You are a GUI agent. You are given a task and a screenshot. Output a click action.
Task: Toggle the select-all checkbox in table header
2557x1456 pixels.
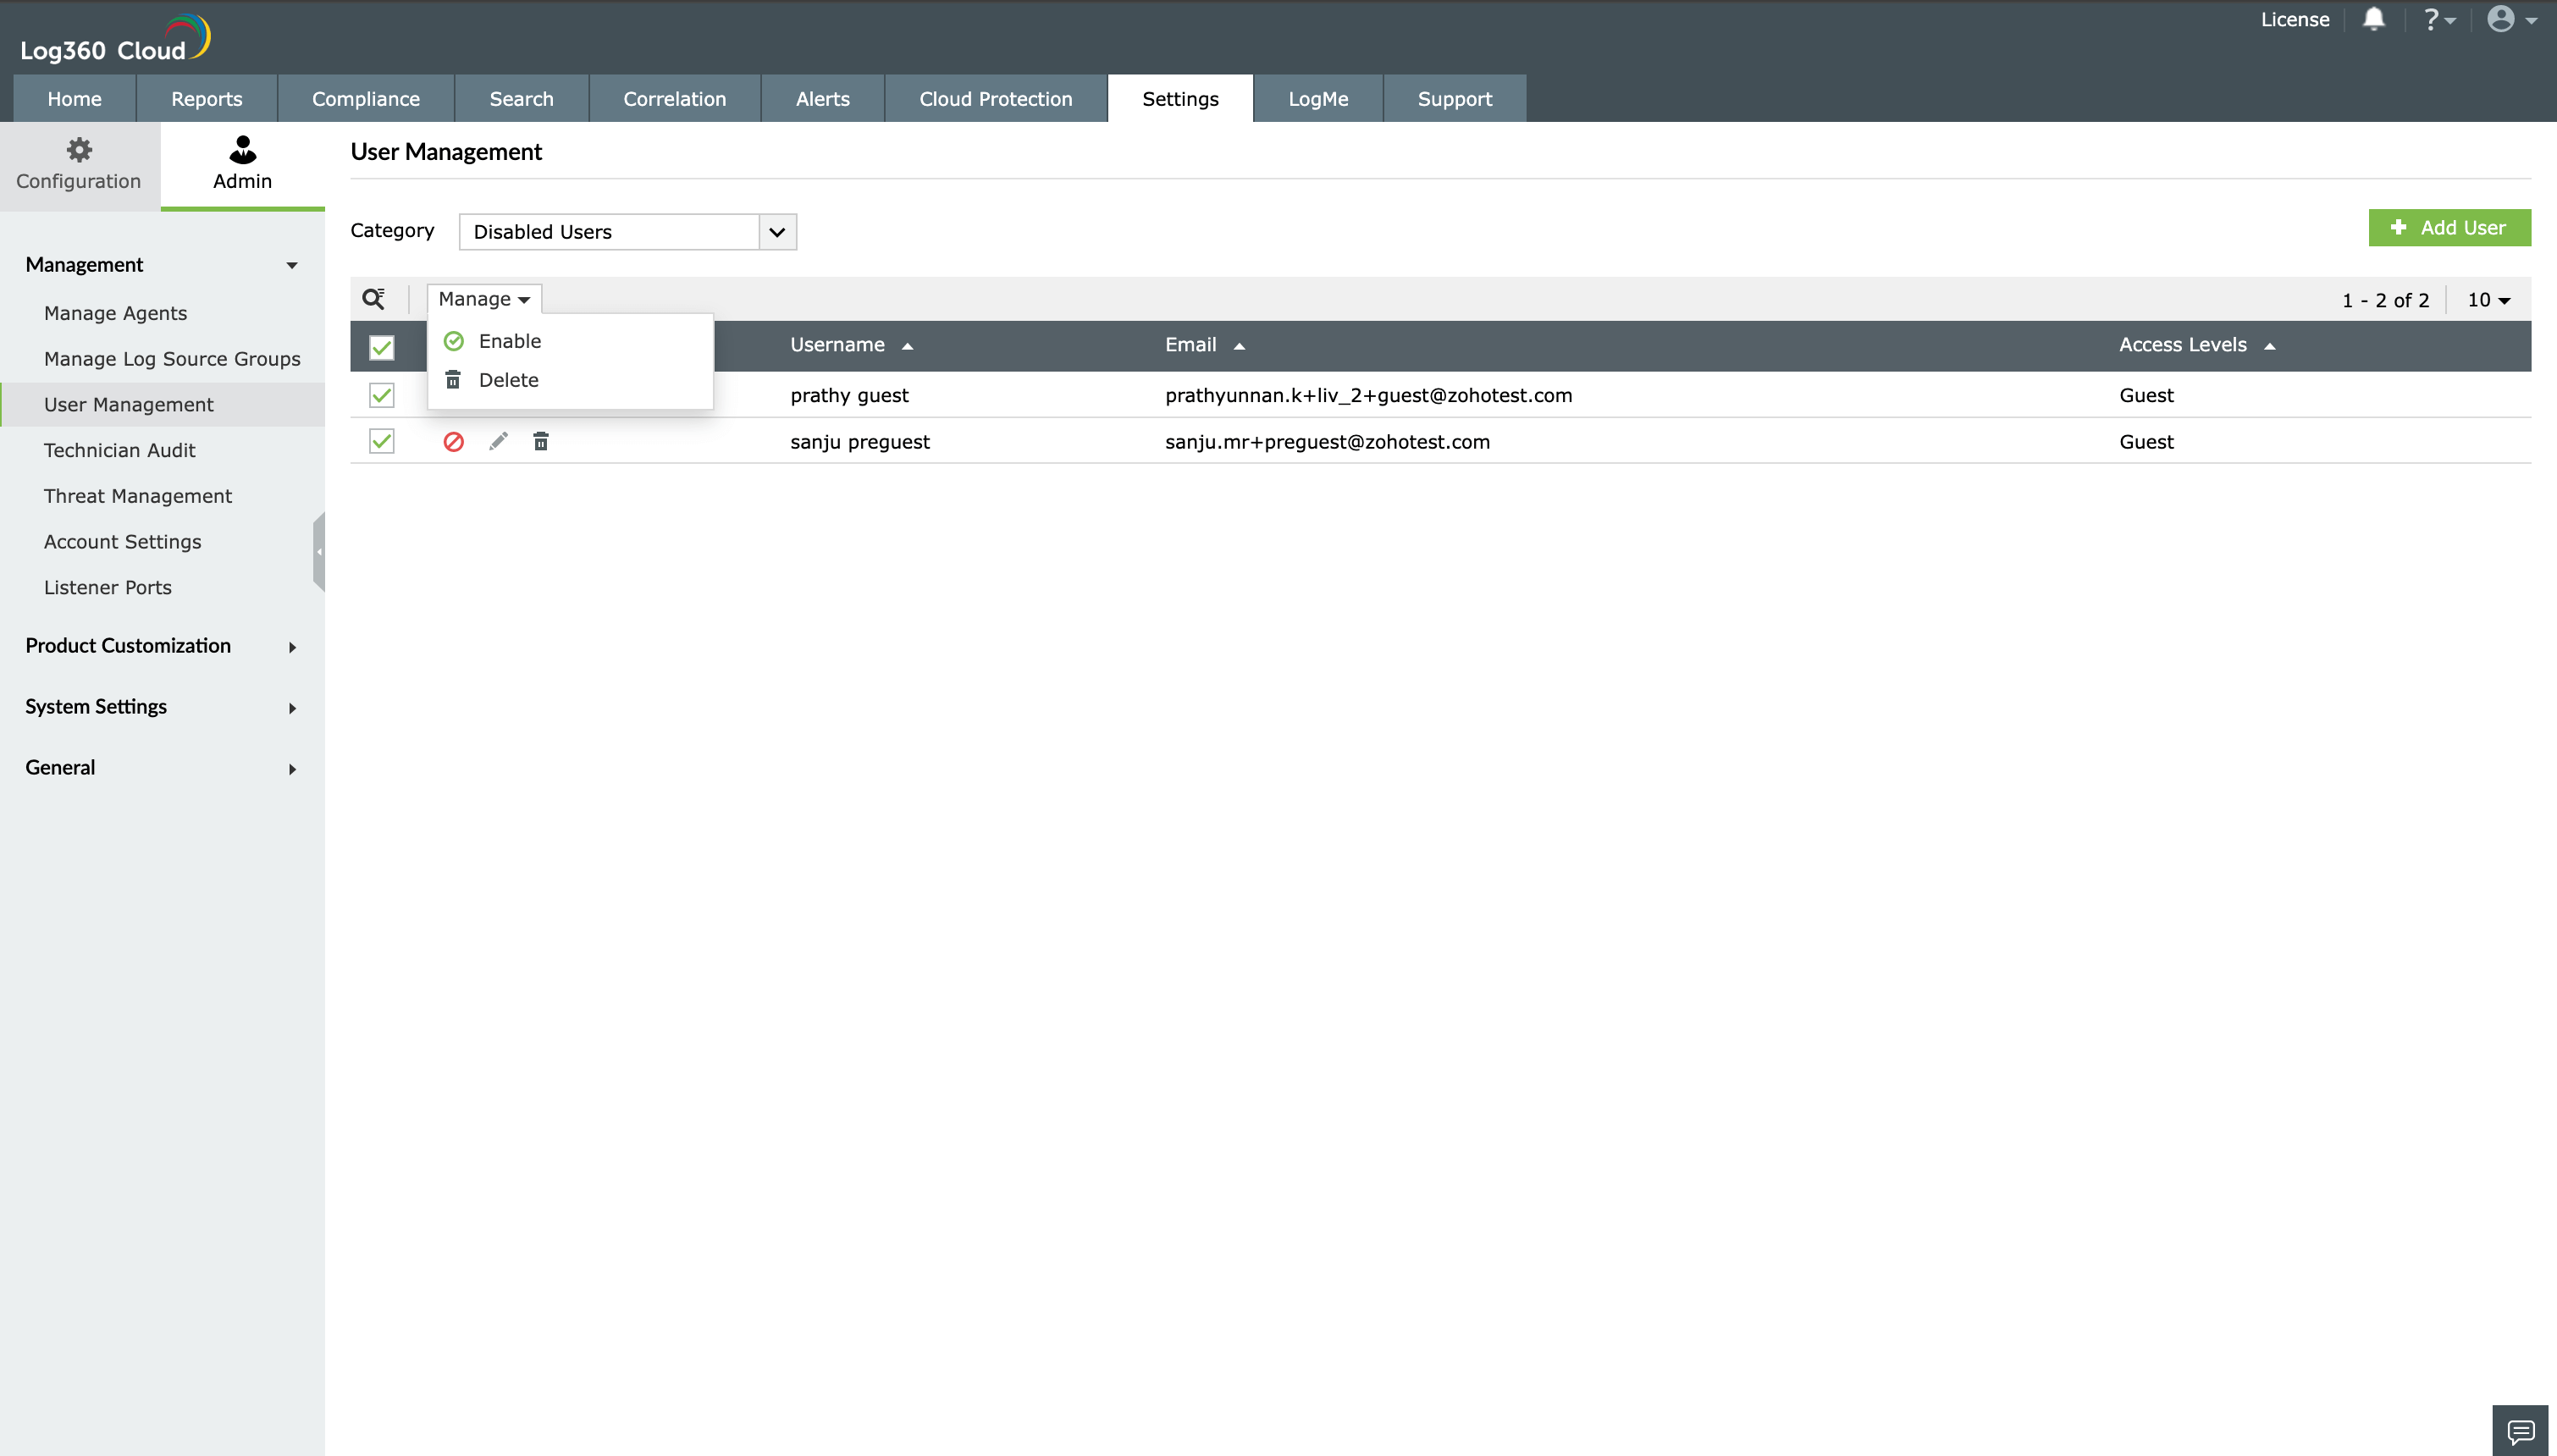tap(381, 346)
